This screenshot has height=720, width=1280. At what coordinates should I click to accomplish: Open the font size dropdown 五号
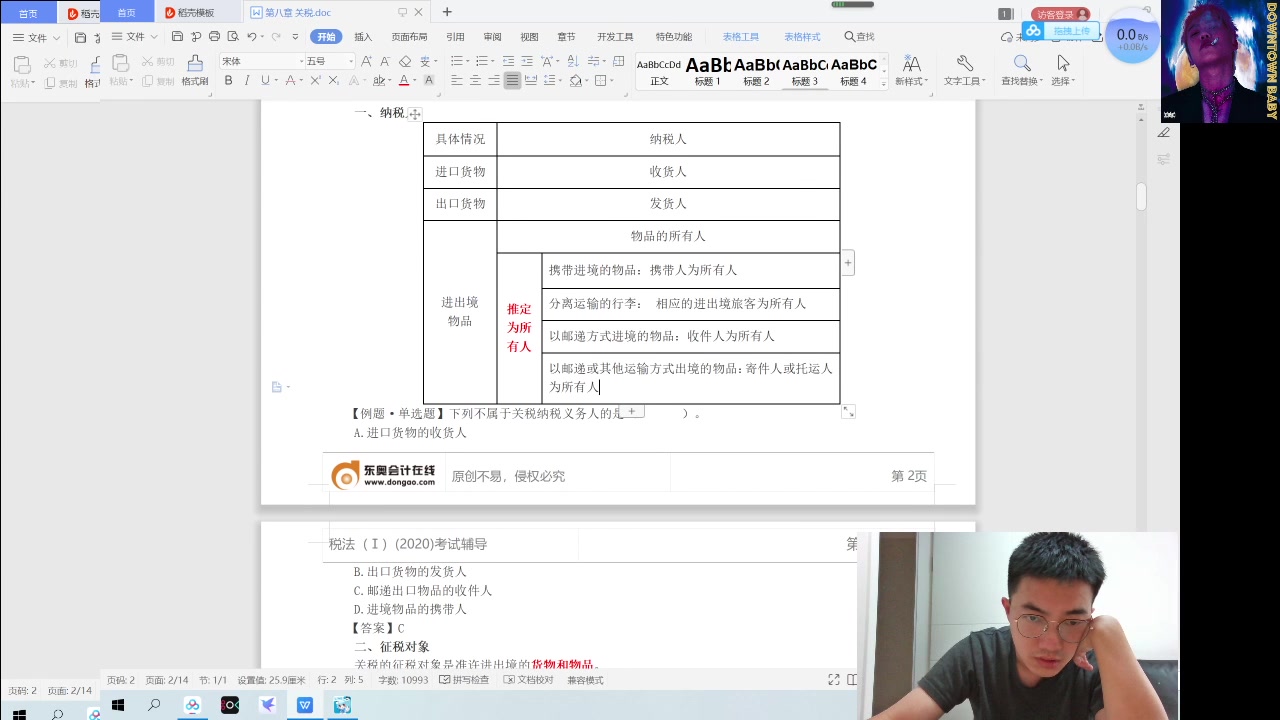[x=351, y=61]
